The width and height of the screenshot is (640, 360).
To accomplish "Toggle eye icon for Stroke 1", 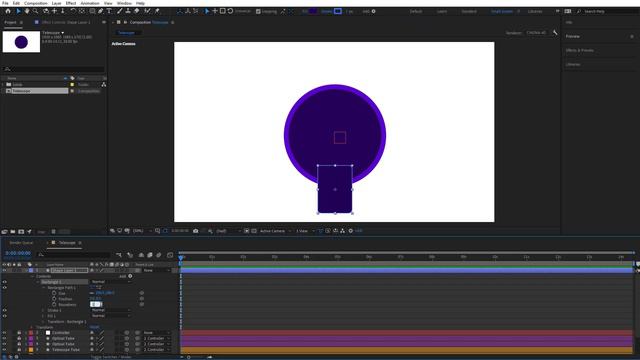I will (x=4, y=310).
